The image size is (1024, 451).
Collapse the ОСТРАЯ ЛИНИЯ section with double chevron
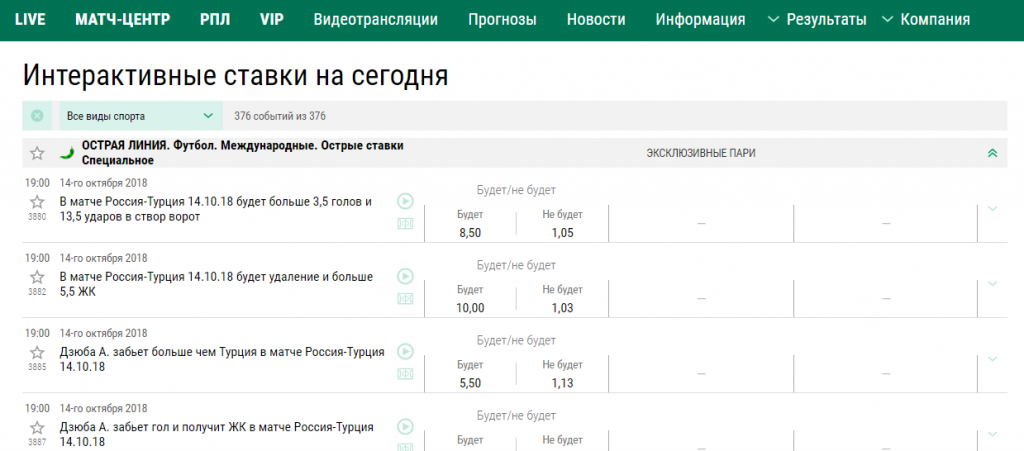pyautogui.click(x=992, y=153)
